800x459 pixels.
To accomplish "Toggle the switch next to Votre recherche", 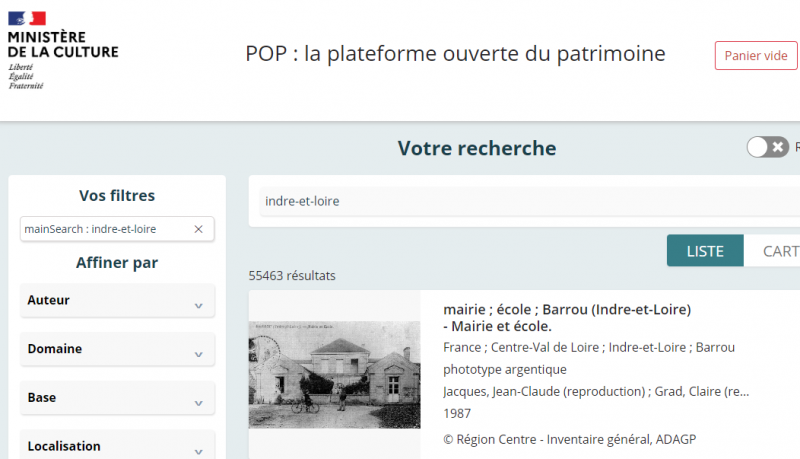I will click(768, 148).
